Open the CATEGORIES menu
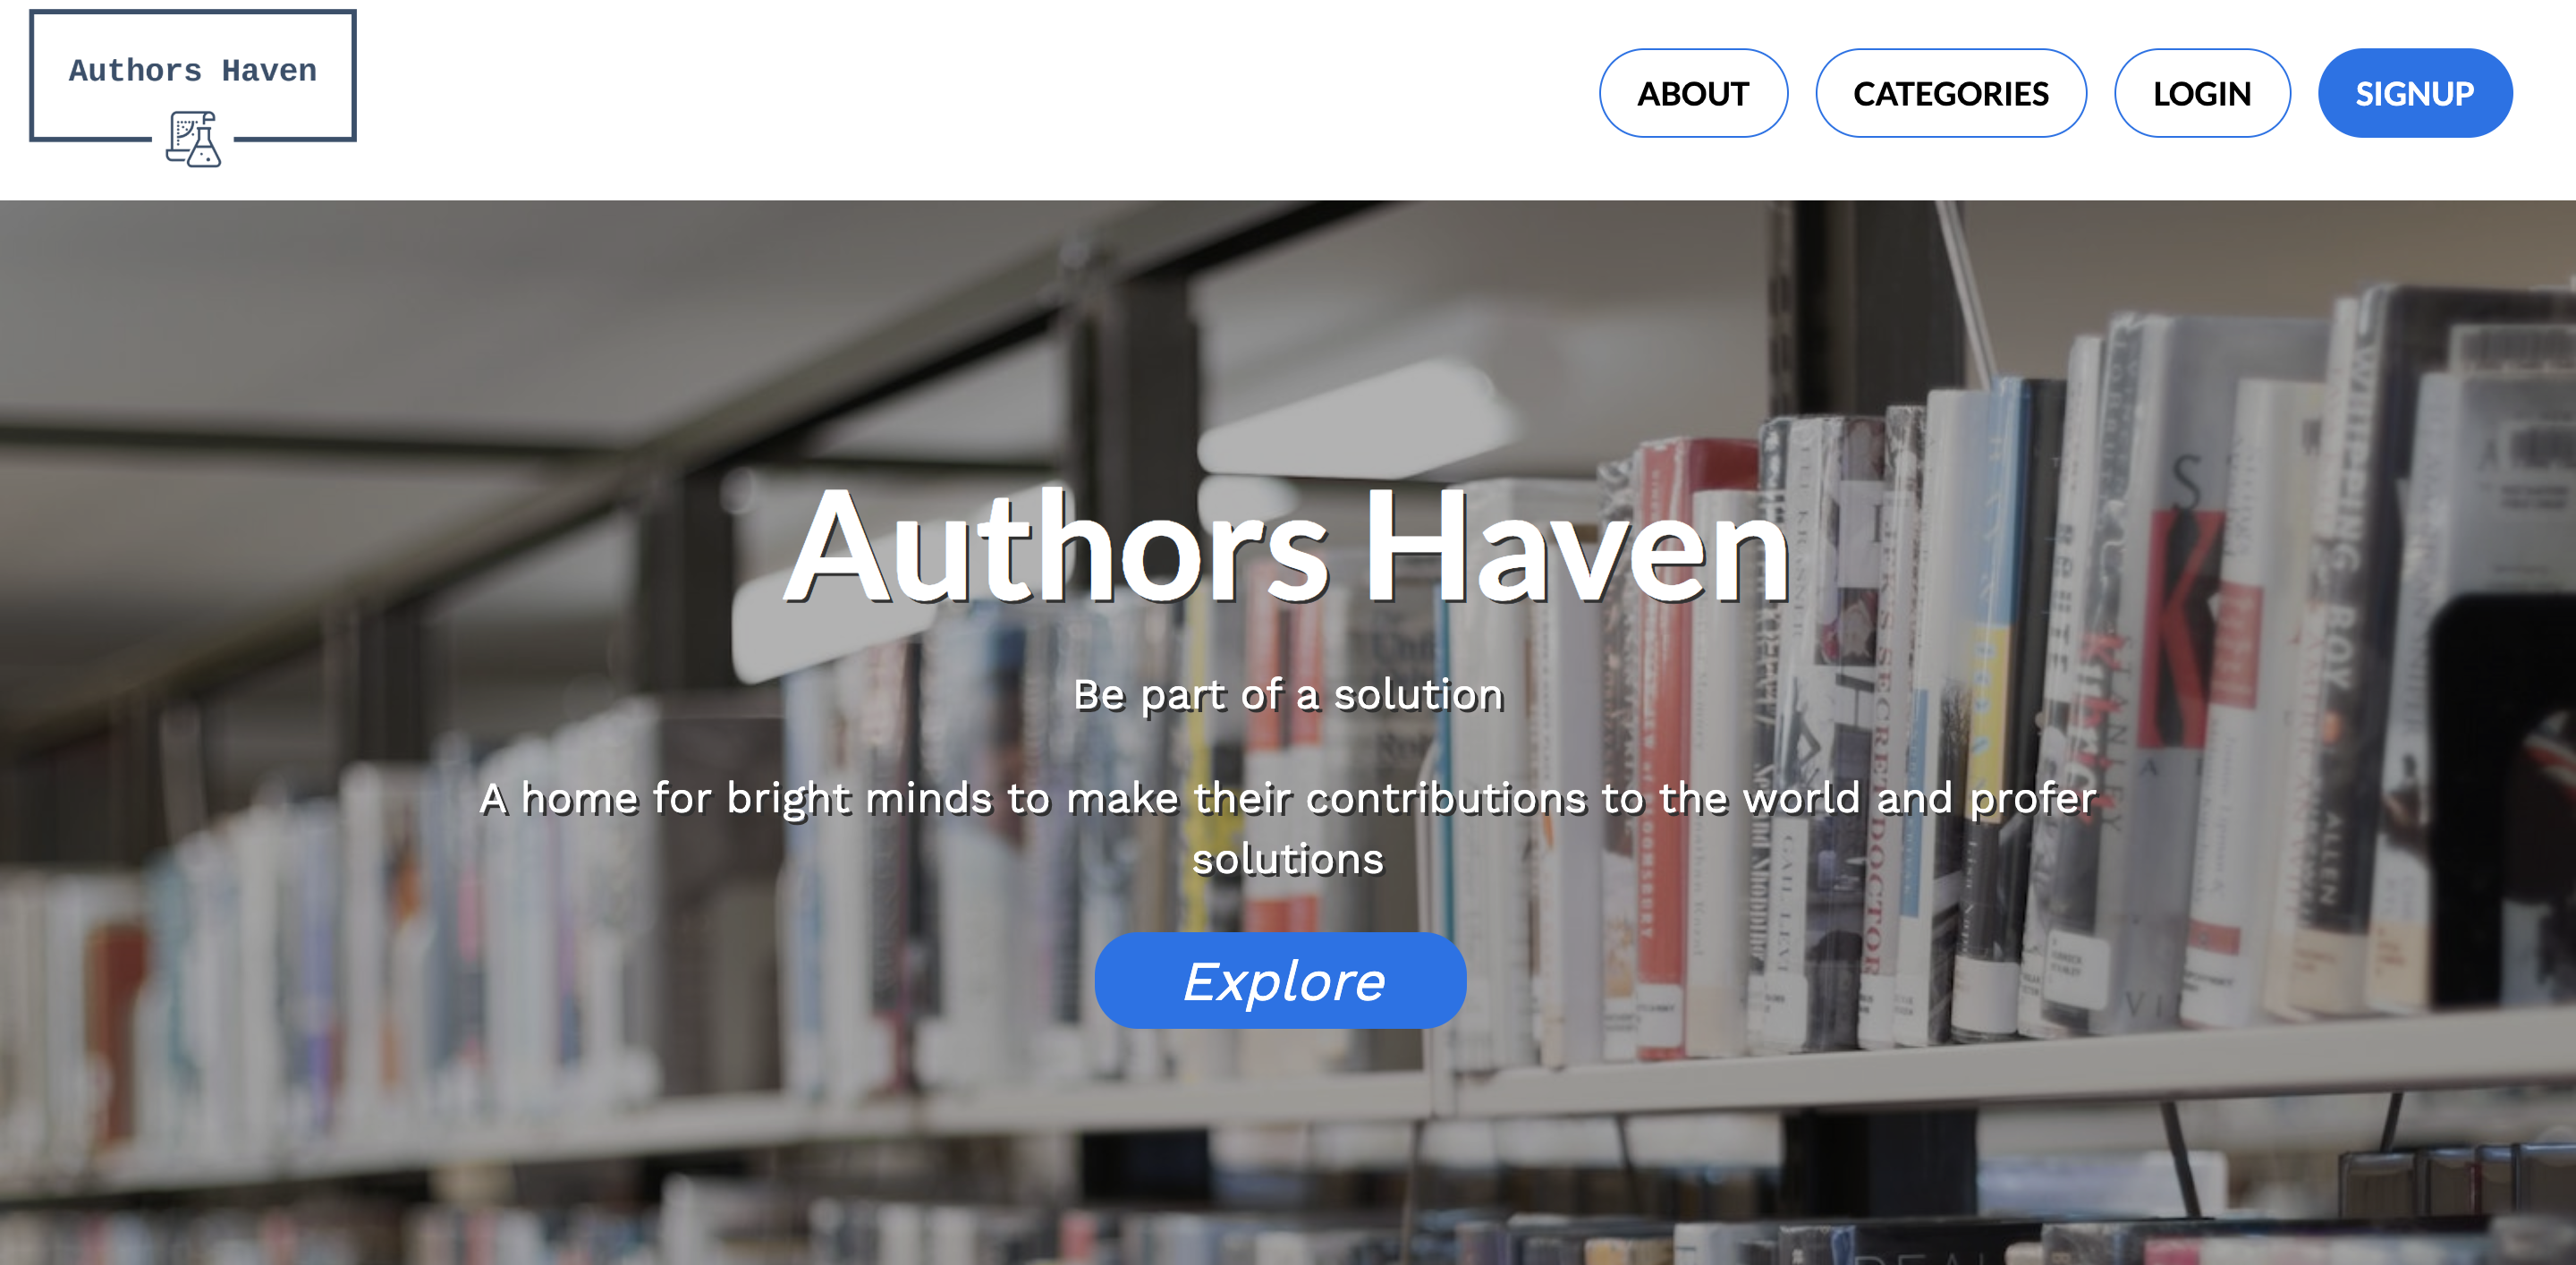 point(1950,93)
